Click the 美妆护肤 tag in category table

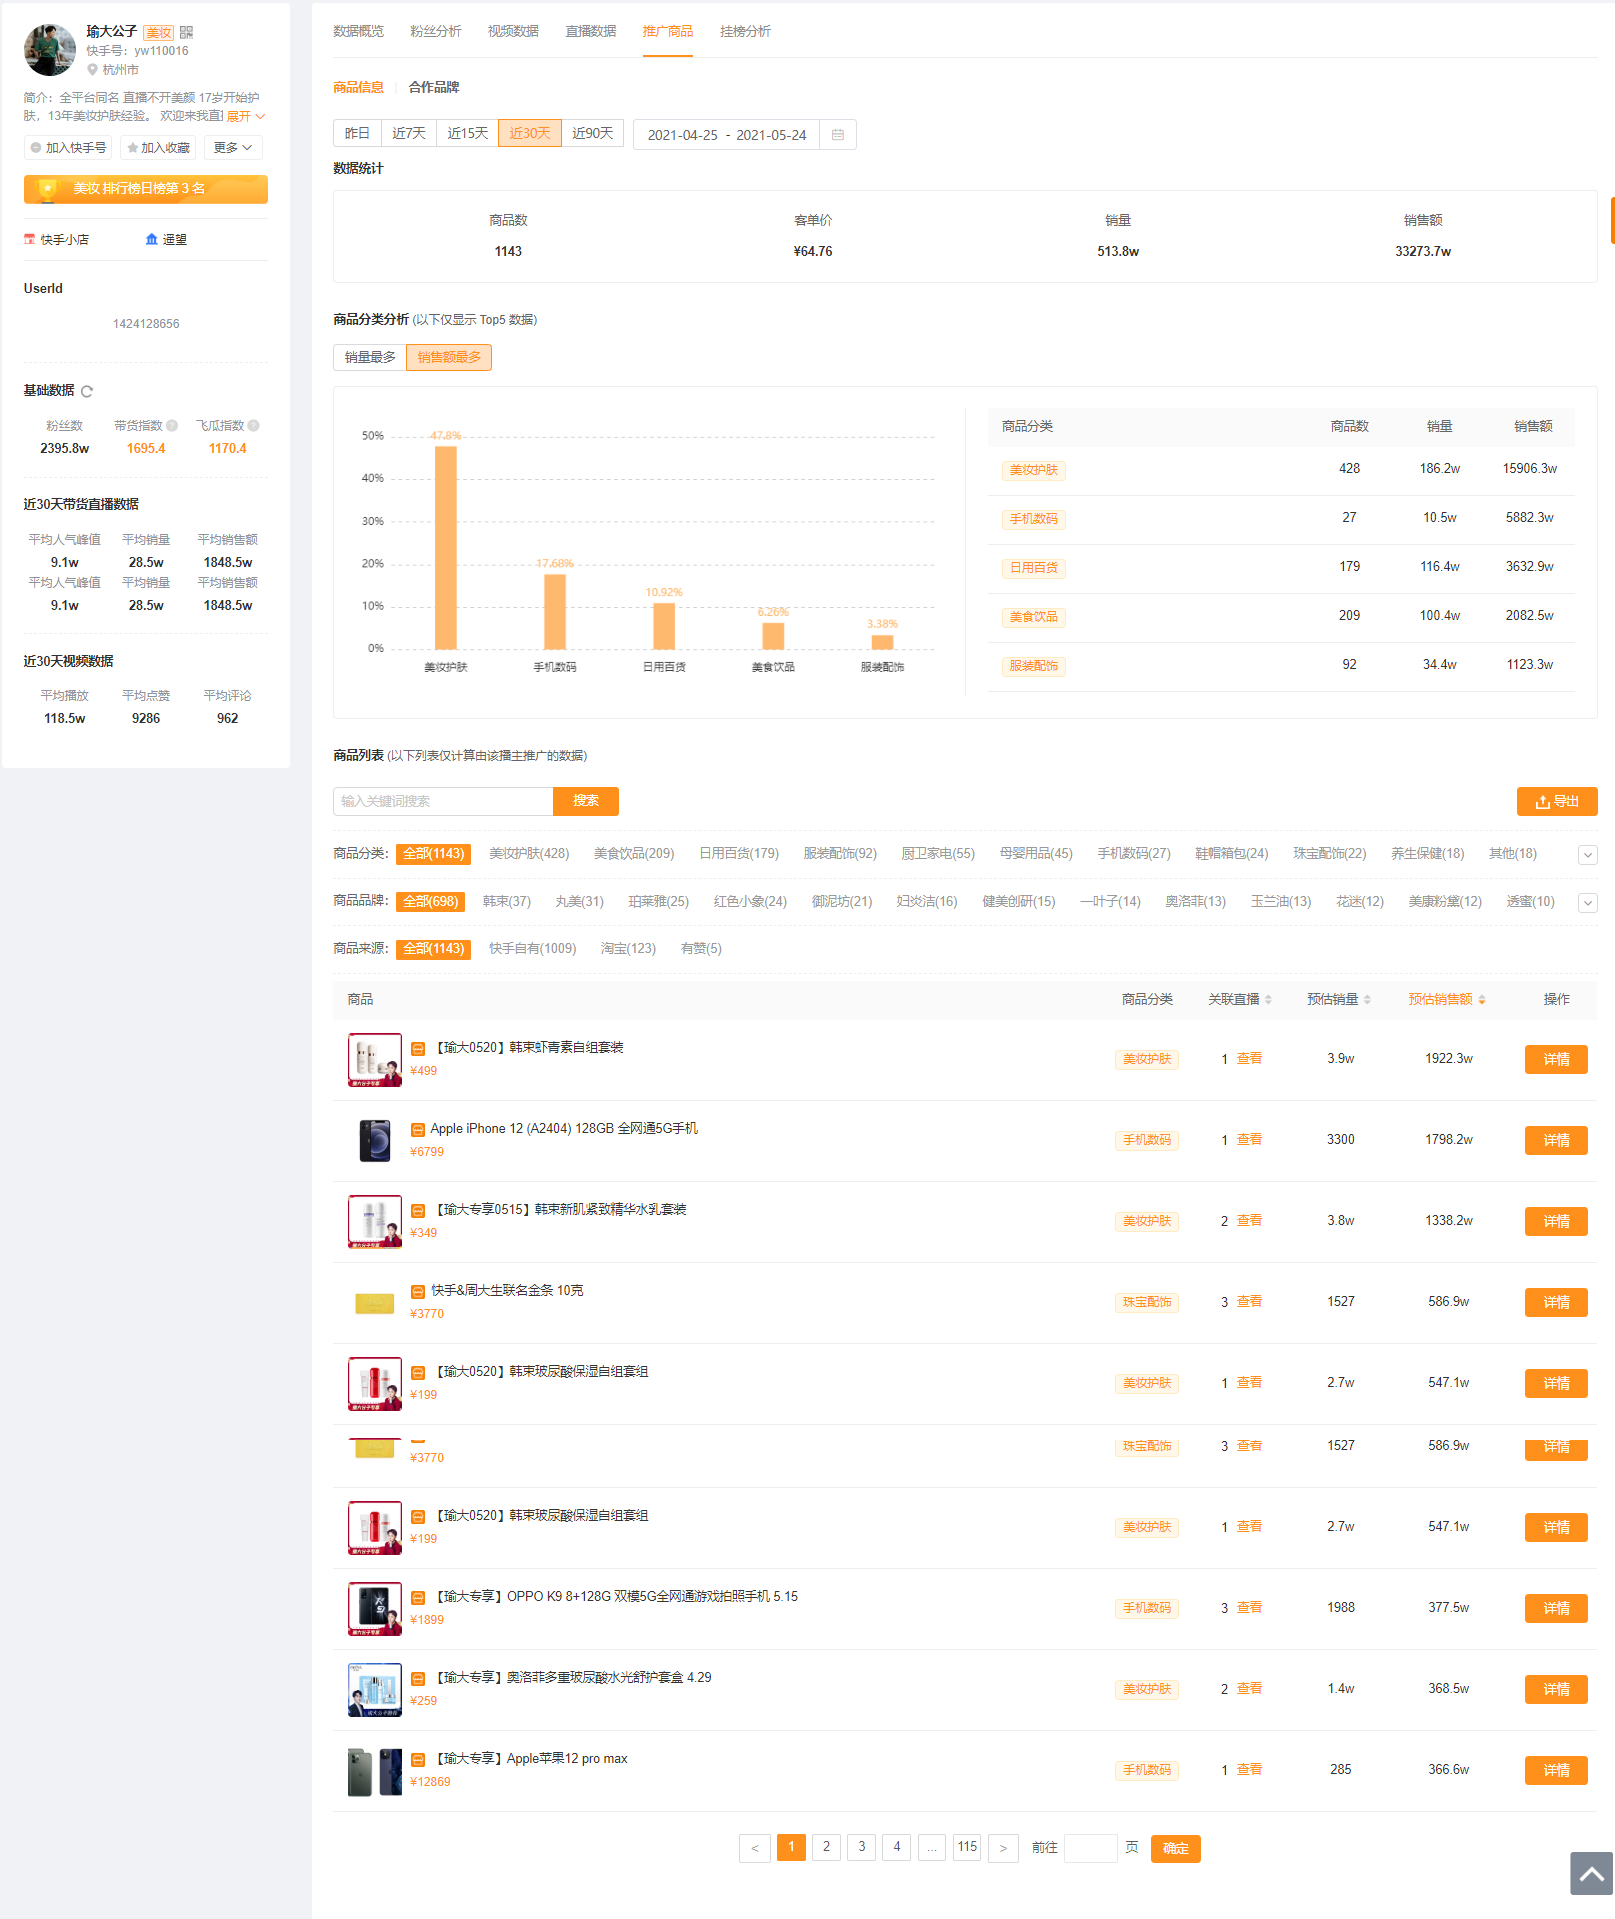[1034, 471]
